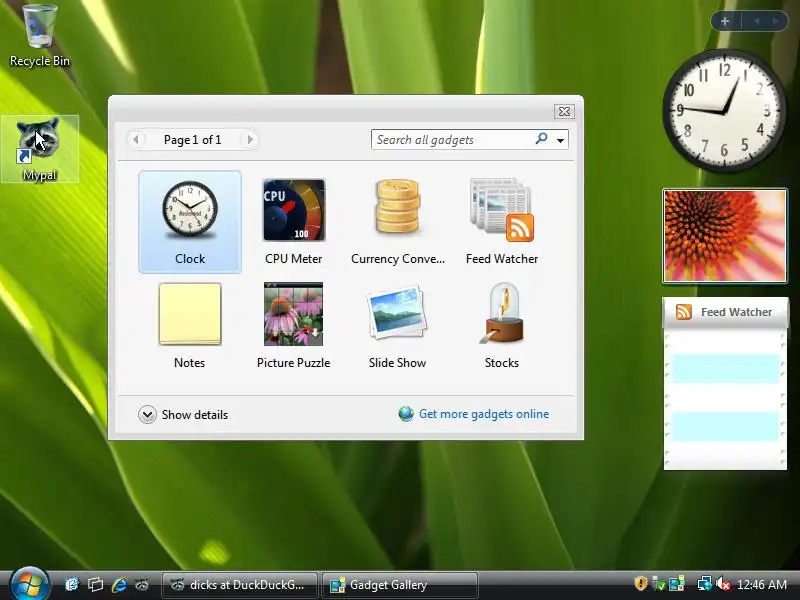The width and height of the screenshot is (800, 600).
Task: Click the Recycle Bin desktop icon
Action: coord(40,36)
